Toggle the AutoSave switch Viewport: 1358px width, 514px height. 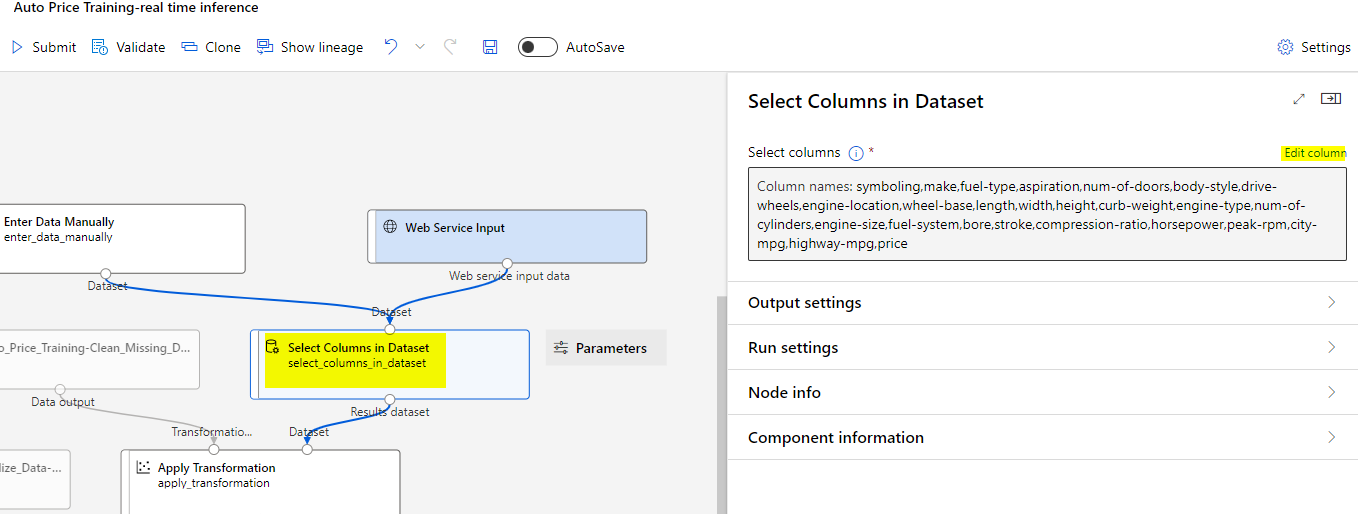click(x=537, y=47)
